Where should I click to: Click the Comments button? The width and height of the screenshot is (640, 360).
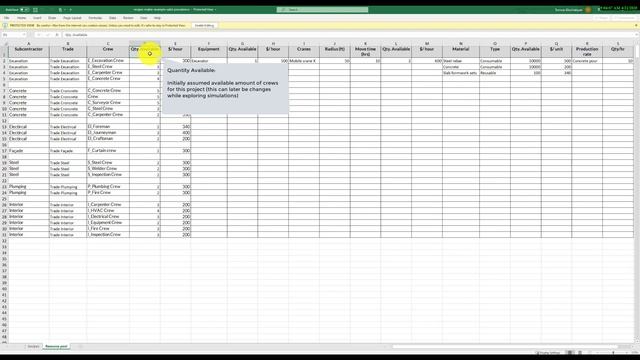click(x=624, y=18)
